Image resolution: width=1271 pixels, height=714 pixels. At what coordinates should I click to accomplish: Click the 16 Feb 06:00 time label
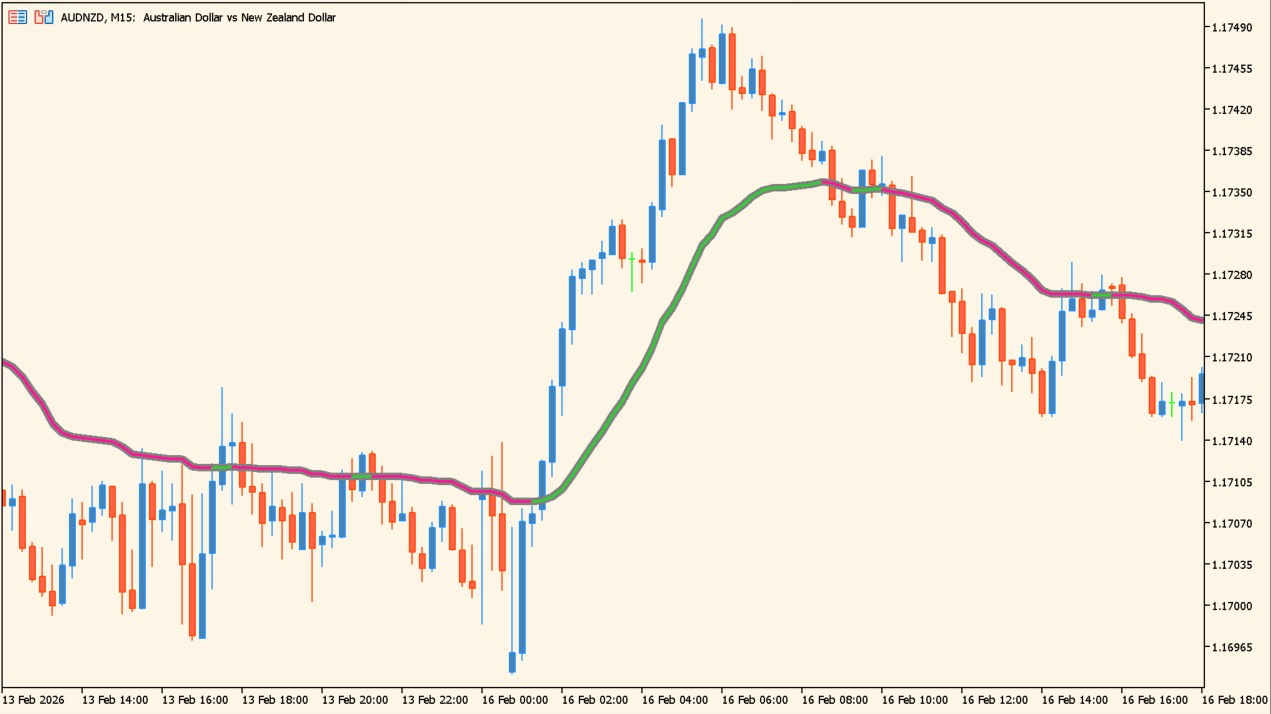(754, 699)
